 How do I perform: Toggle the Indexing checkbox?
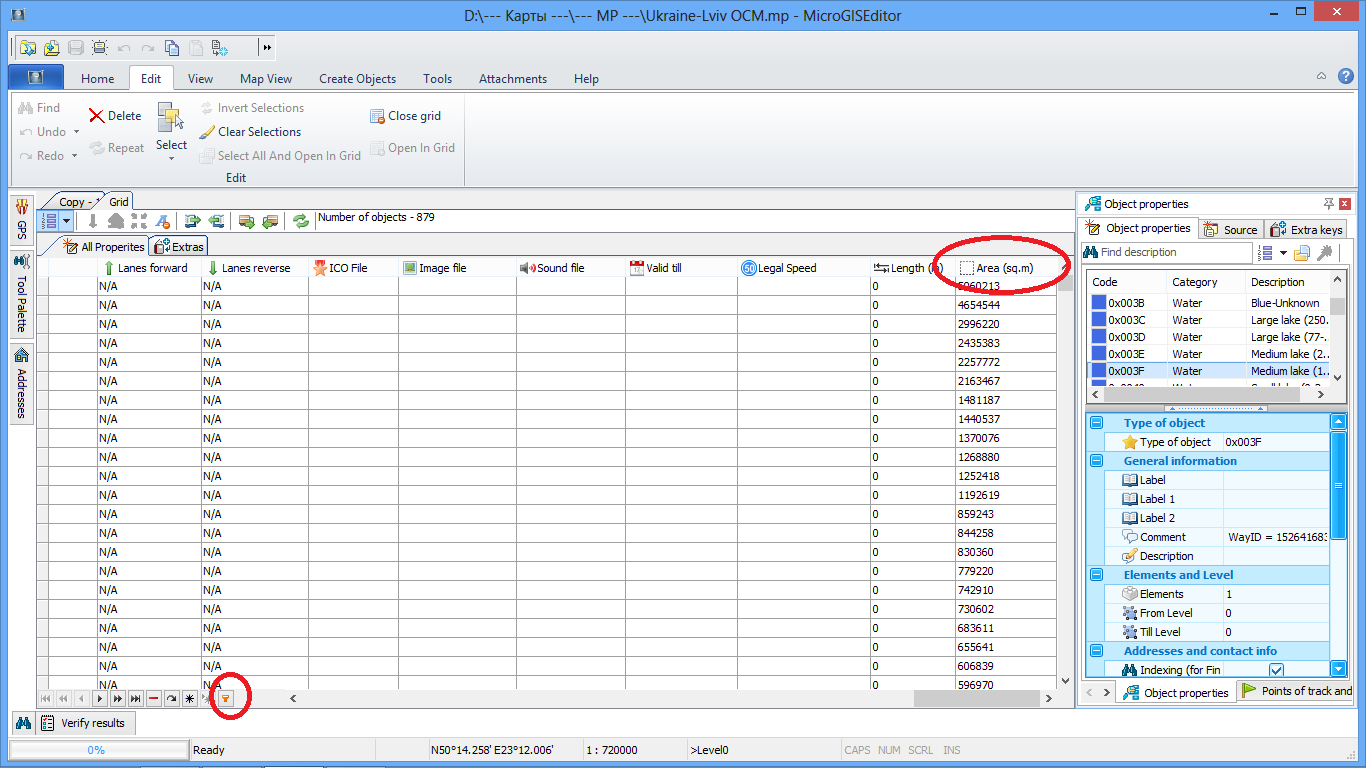pyautogui.click(x=1276, y=670)
